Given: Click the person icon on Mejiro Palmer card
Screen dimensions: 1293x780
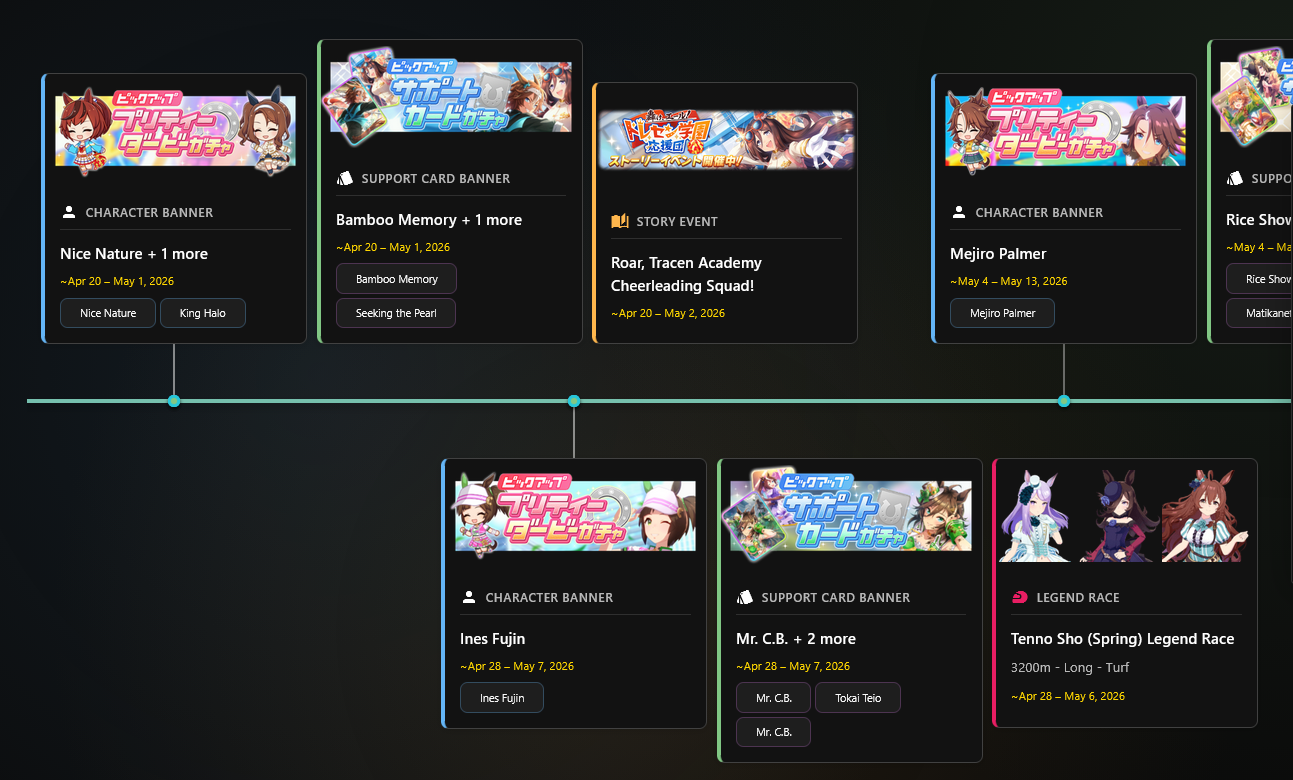Looking at the screenshot, I should click(x=959, y=212).
